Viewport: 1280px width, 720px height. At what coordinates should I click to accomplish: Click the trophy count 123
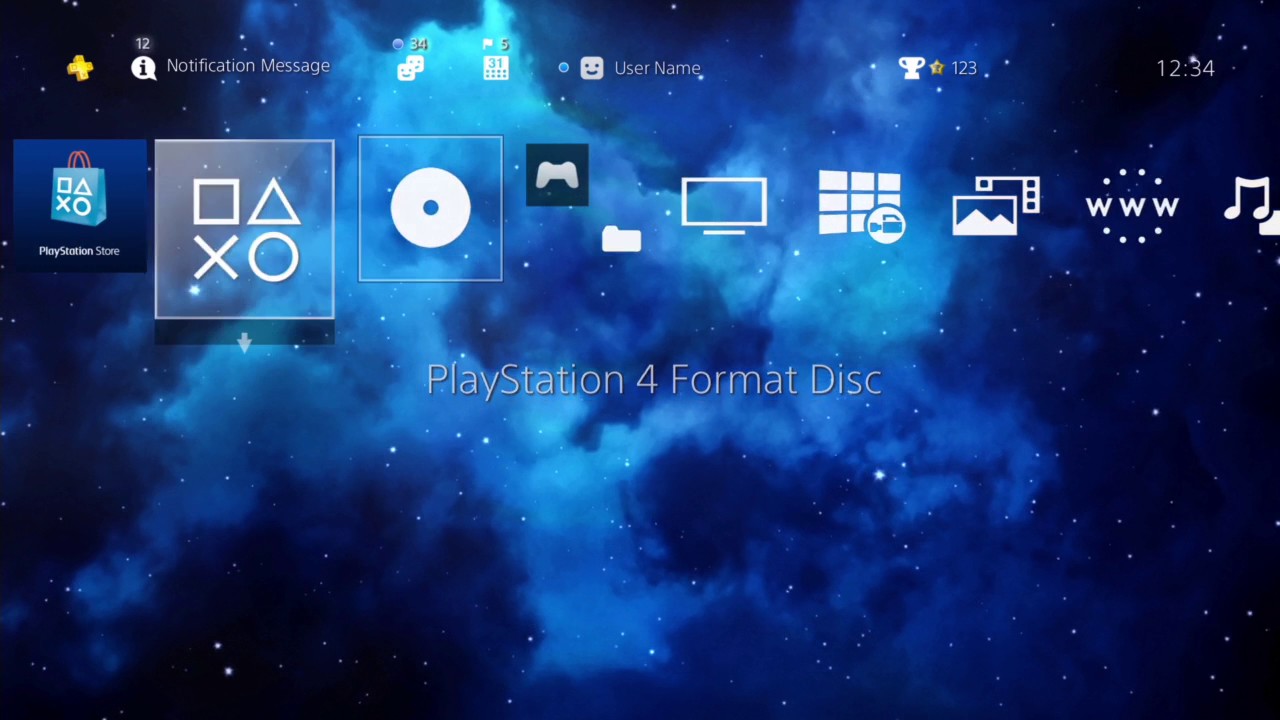[x=964, y=68]
